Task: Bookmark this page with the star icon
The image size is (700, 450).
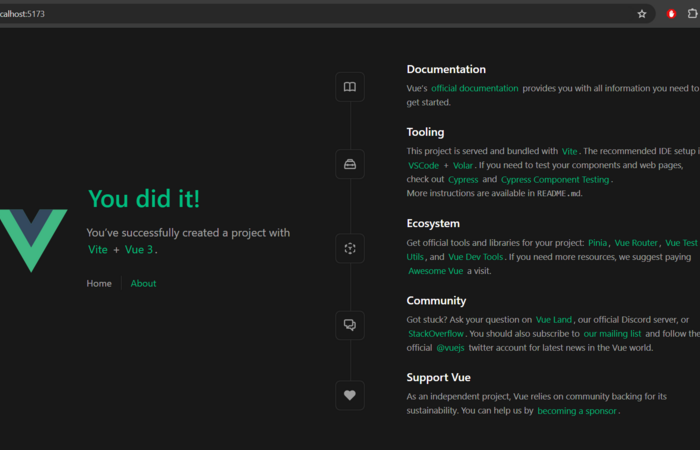Action: point(642,14)
